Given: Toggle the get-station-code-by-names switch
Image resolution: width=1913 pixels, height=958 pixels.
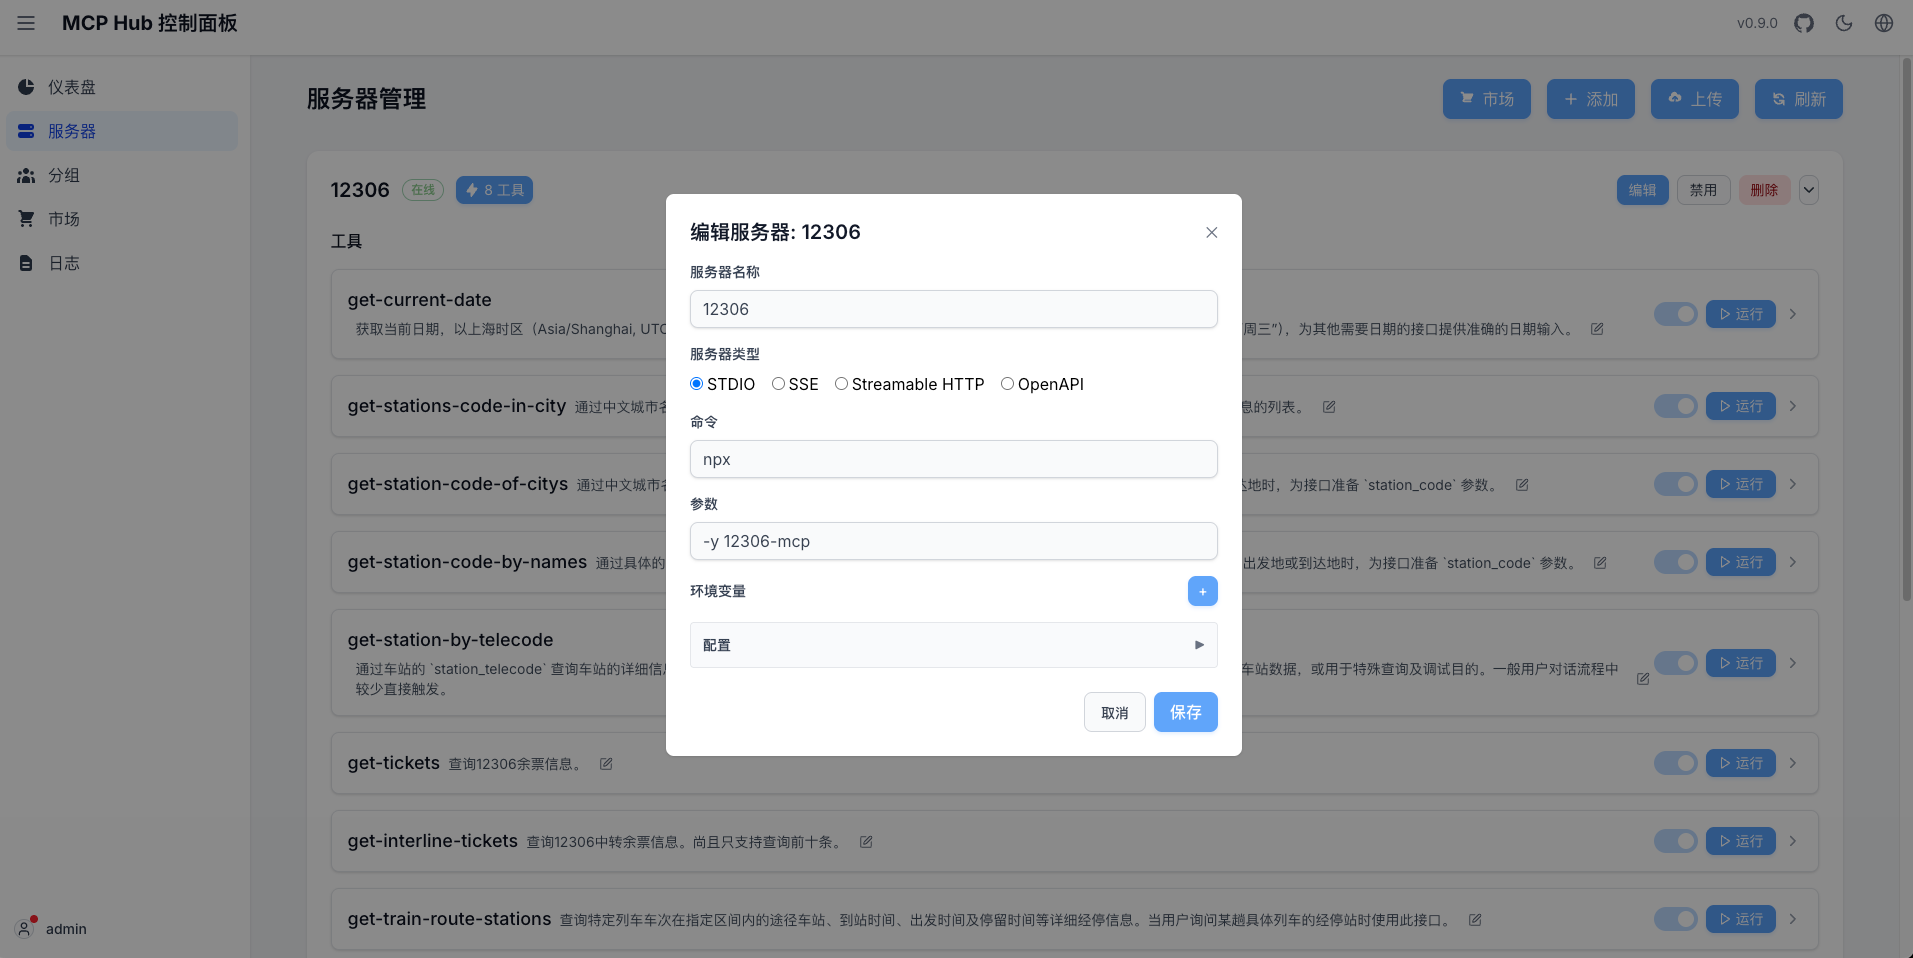Looking at the screenshot, I should click(1675, 562).
